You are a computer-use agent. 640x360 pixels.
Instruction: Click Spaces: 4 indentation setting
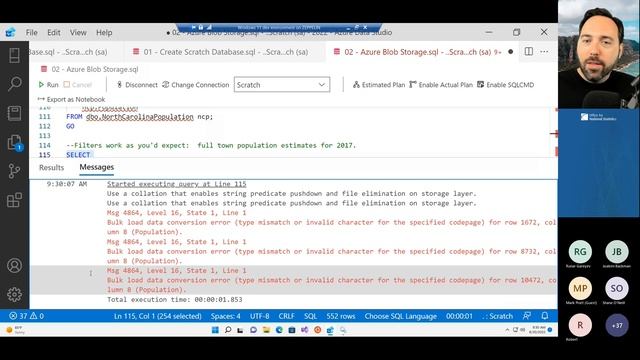click(x=226, y=316)
